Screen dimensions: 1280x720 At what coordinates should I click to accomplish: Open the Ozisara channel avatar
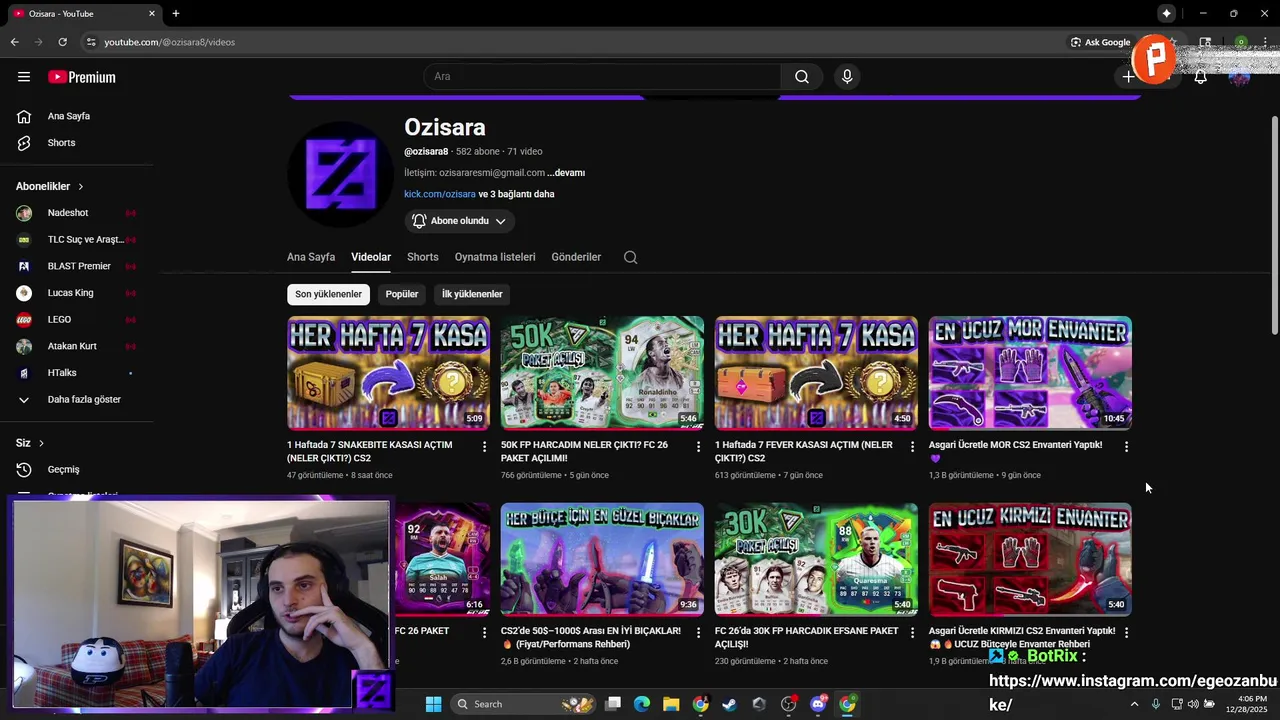340,174
